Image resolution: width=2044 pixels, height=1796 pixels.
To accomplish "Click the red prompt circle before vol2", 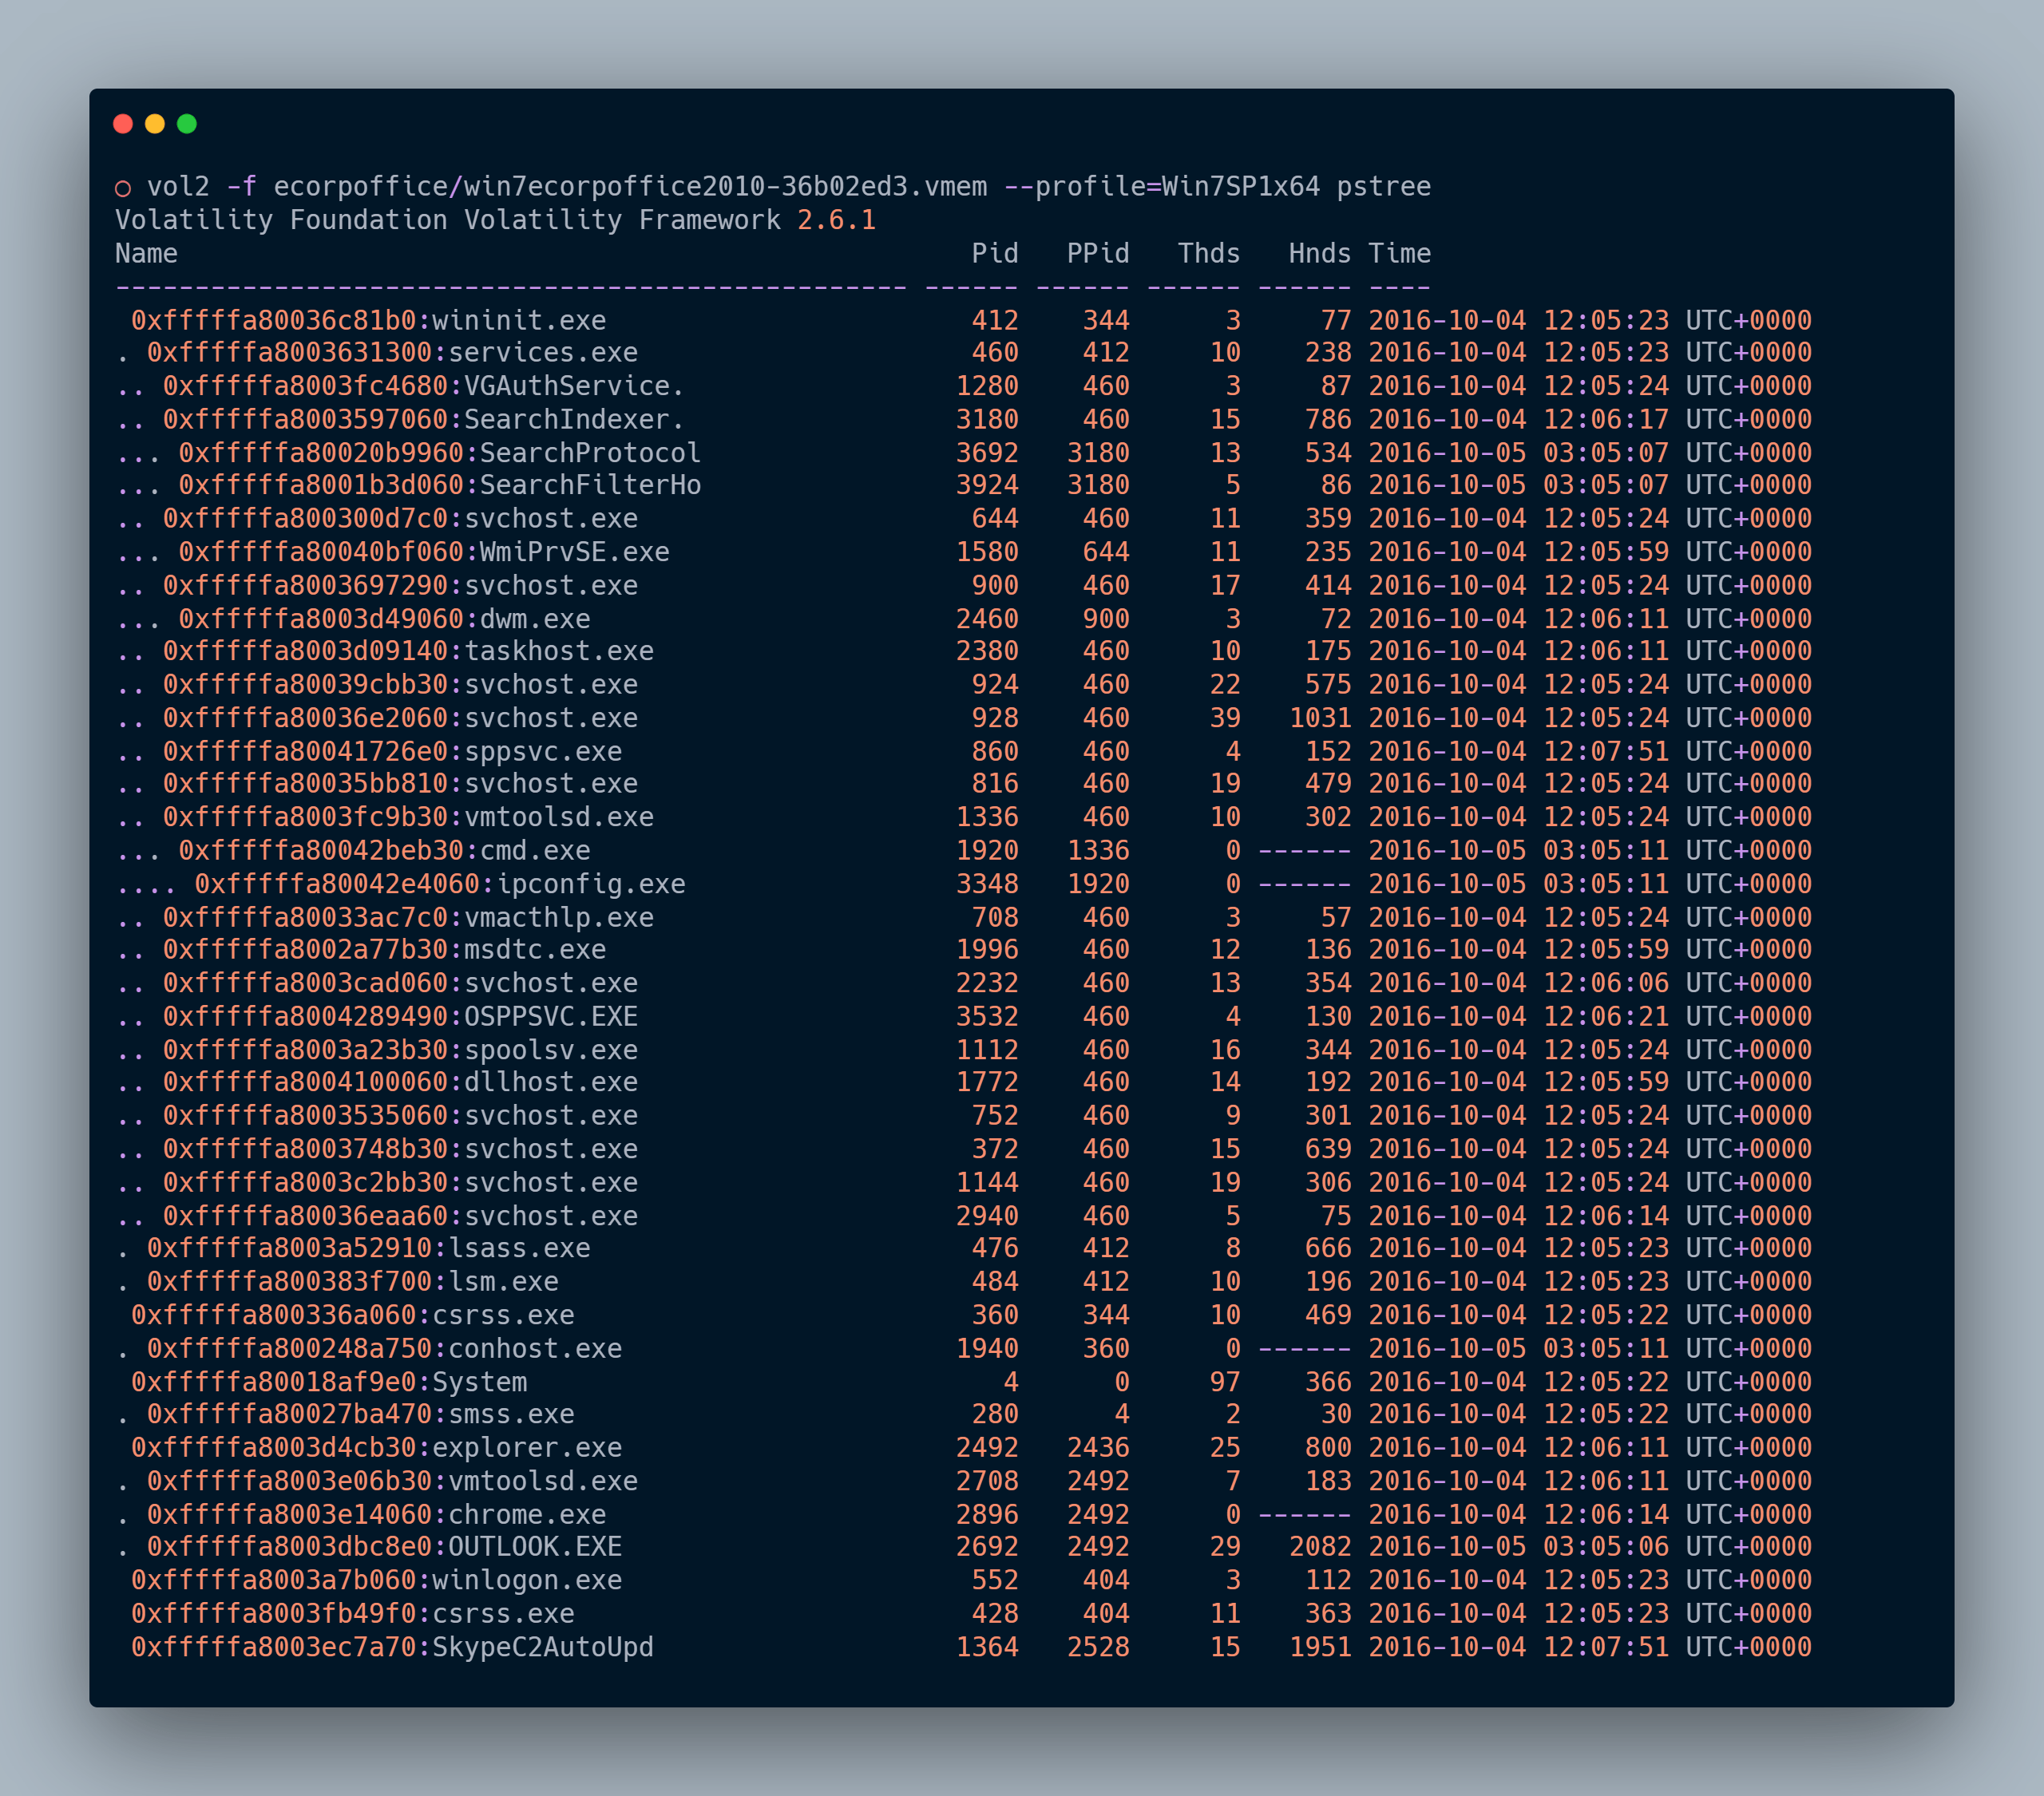I will [123, 188].
